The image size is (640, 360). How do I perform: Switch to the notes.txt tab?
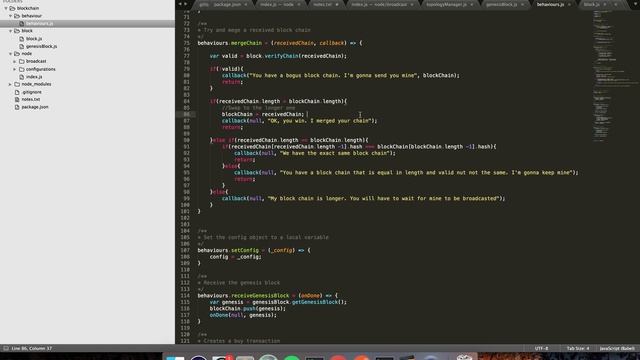click(322, 4)
